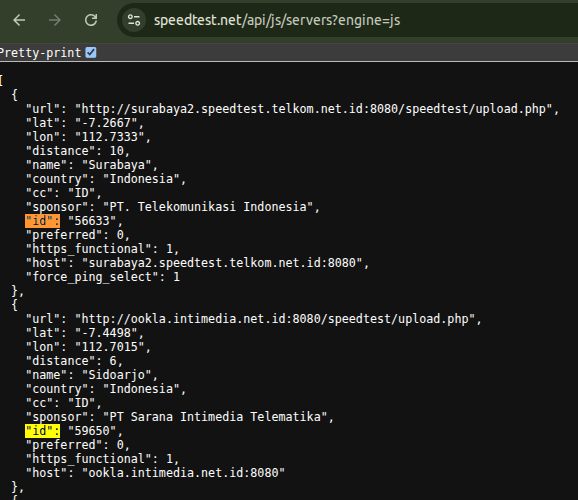Go back with the browser back arrow
Viewport: 578px width, 500px height.
point(19,20)
